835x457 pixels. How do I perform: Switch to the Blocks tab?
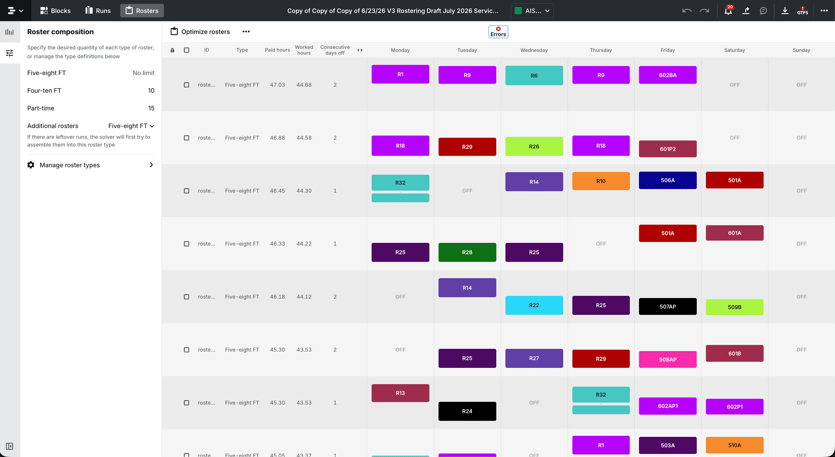(55, 11)
